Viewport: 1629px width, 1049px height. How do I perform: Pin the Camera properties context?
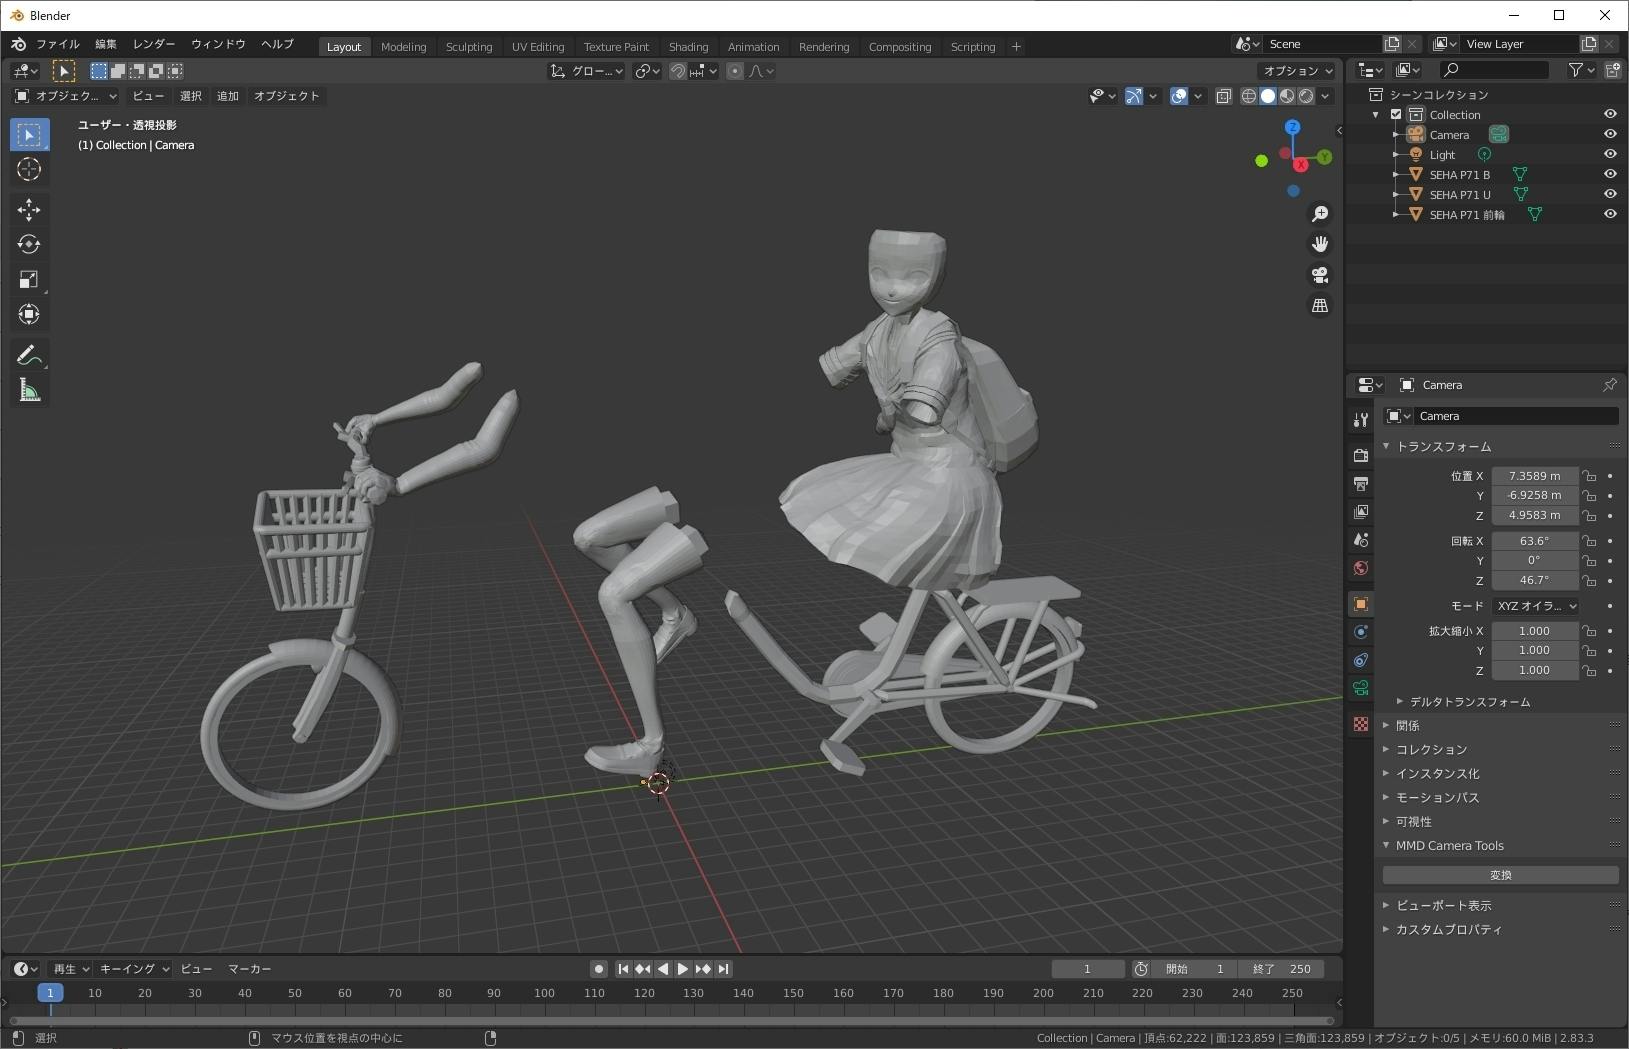(x=1609, y=385)
